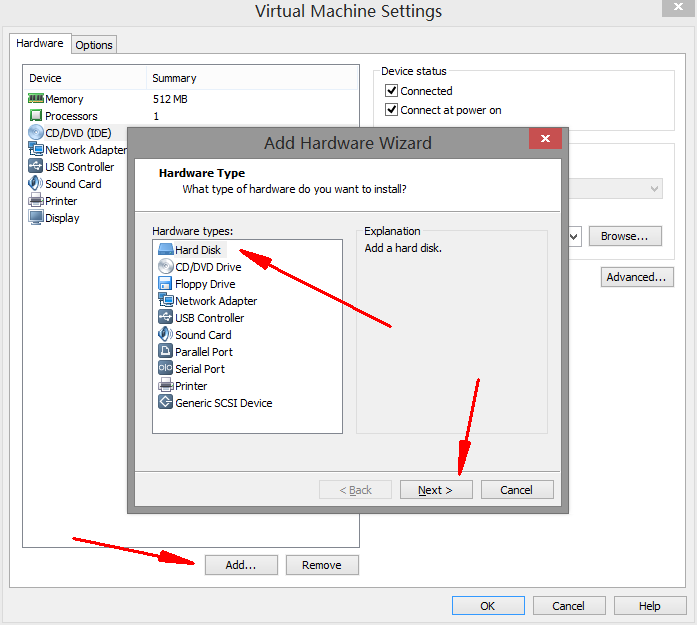Click the Generic SCSI Device icon
Screen dimensions: 697x625
(165, 402)
